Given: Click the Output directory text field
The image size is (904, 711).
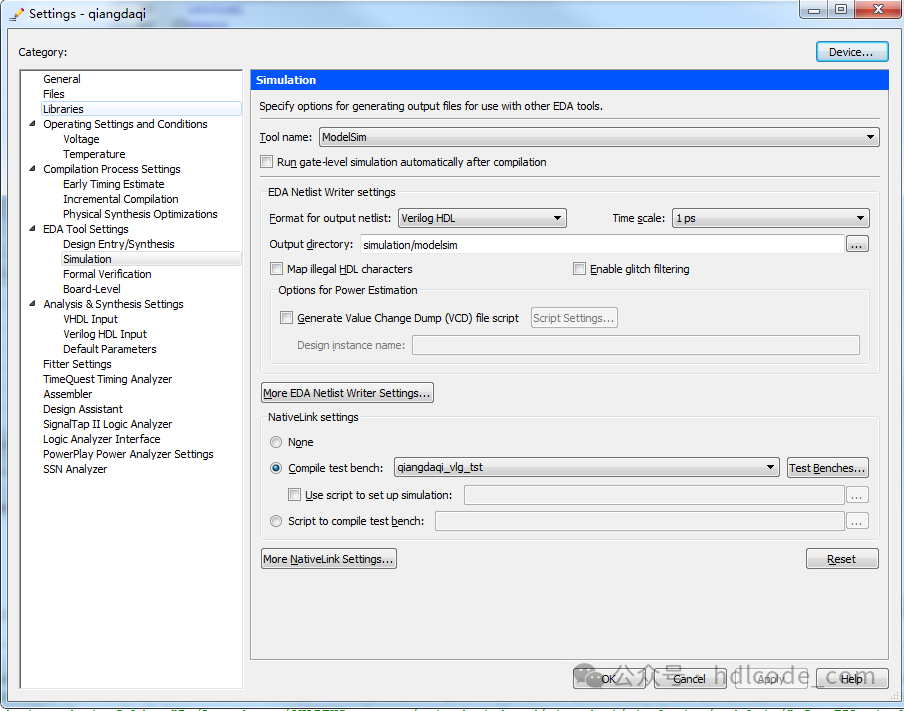Looking at the screenshot, I should pyautogui.click(x=602, y=244).
